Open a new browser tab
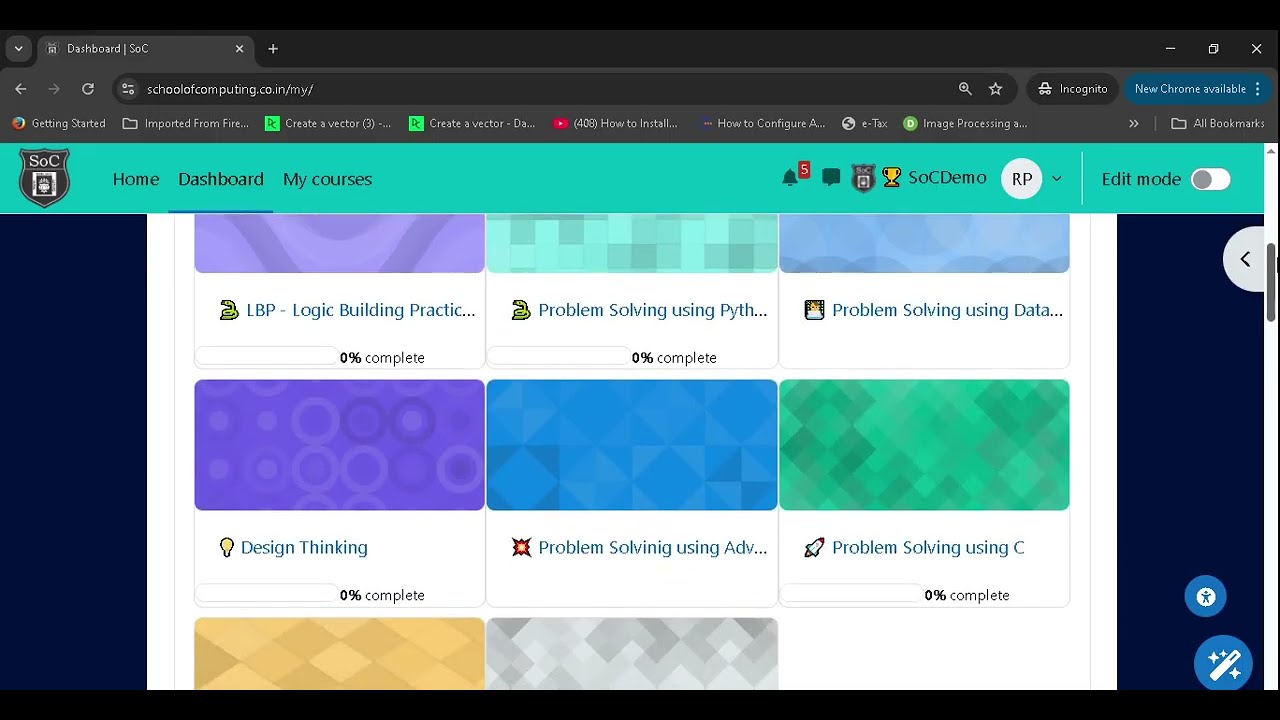1280x720 pixels. [x=273, y=48]
